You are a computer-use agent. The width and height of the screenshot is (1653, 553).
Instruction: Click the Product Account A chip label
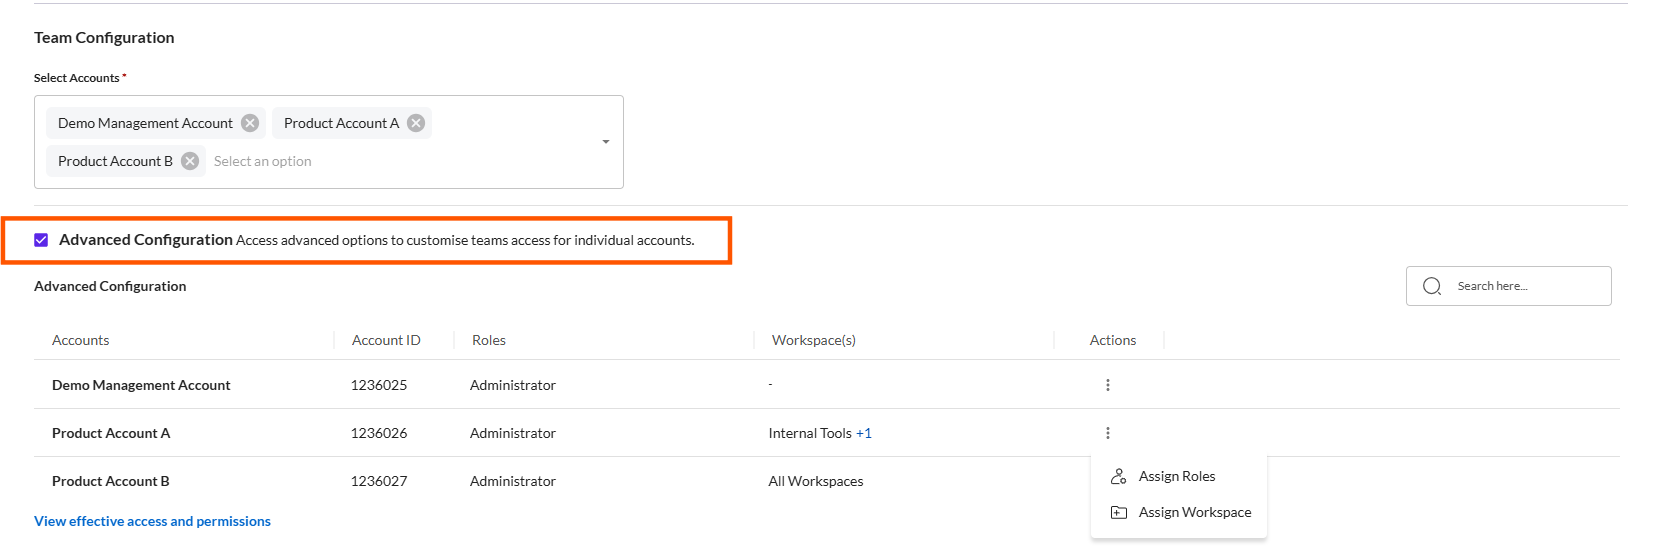(341, 123)
